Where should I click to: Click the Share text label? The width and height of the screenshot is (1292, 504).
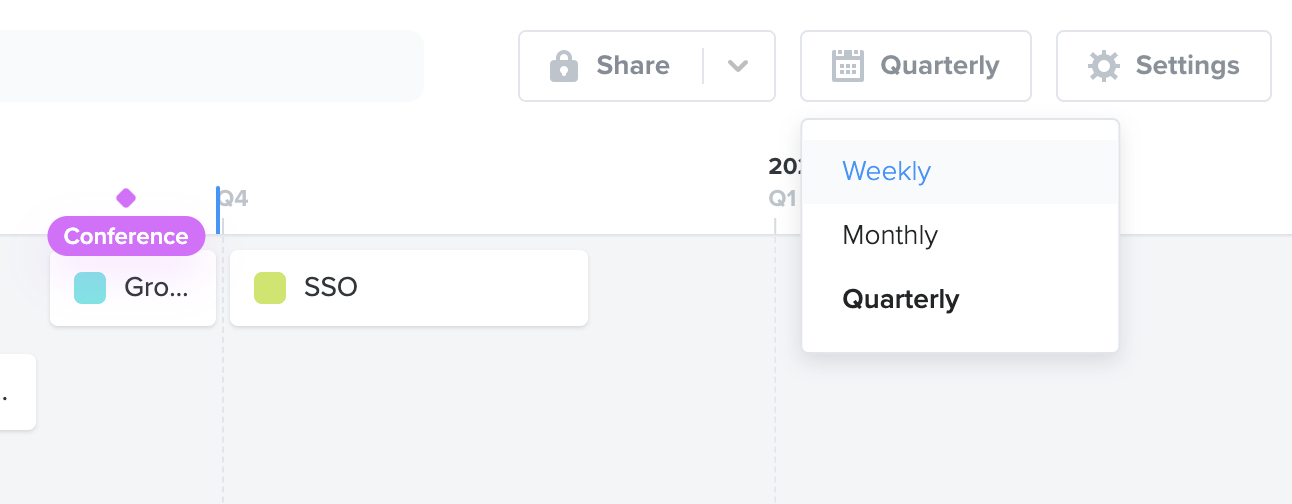633,66
